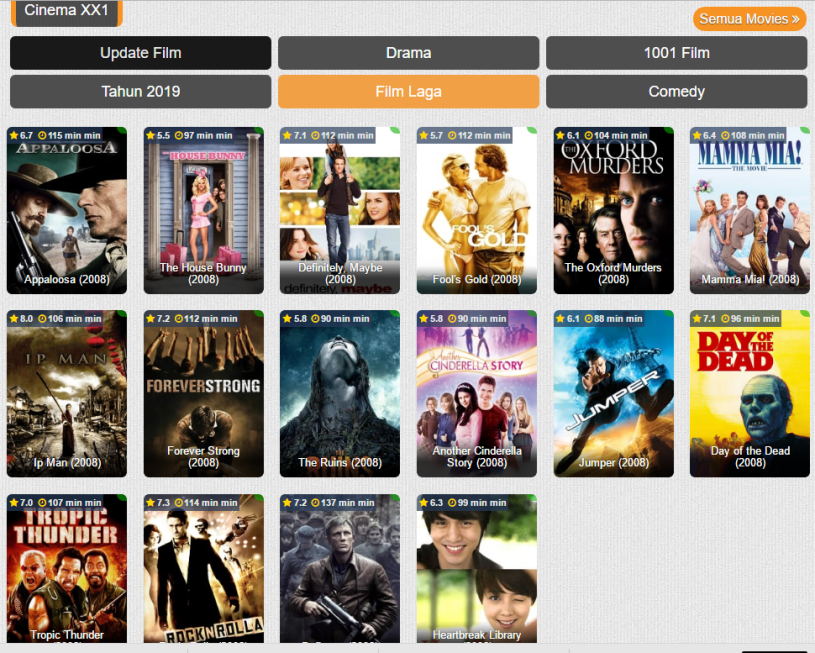Screen dimensions: 815x653
Task: Select the Mamma Mia! movie thumbnail
Action: click(750, 211)
